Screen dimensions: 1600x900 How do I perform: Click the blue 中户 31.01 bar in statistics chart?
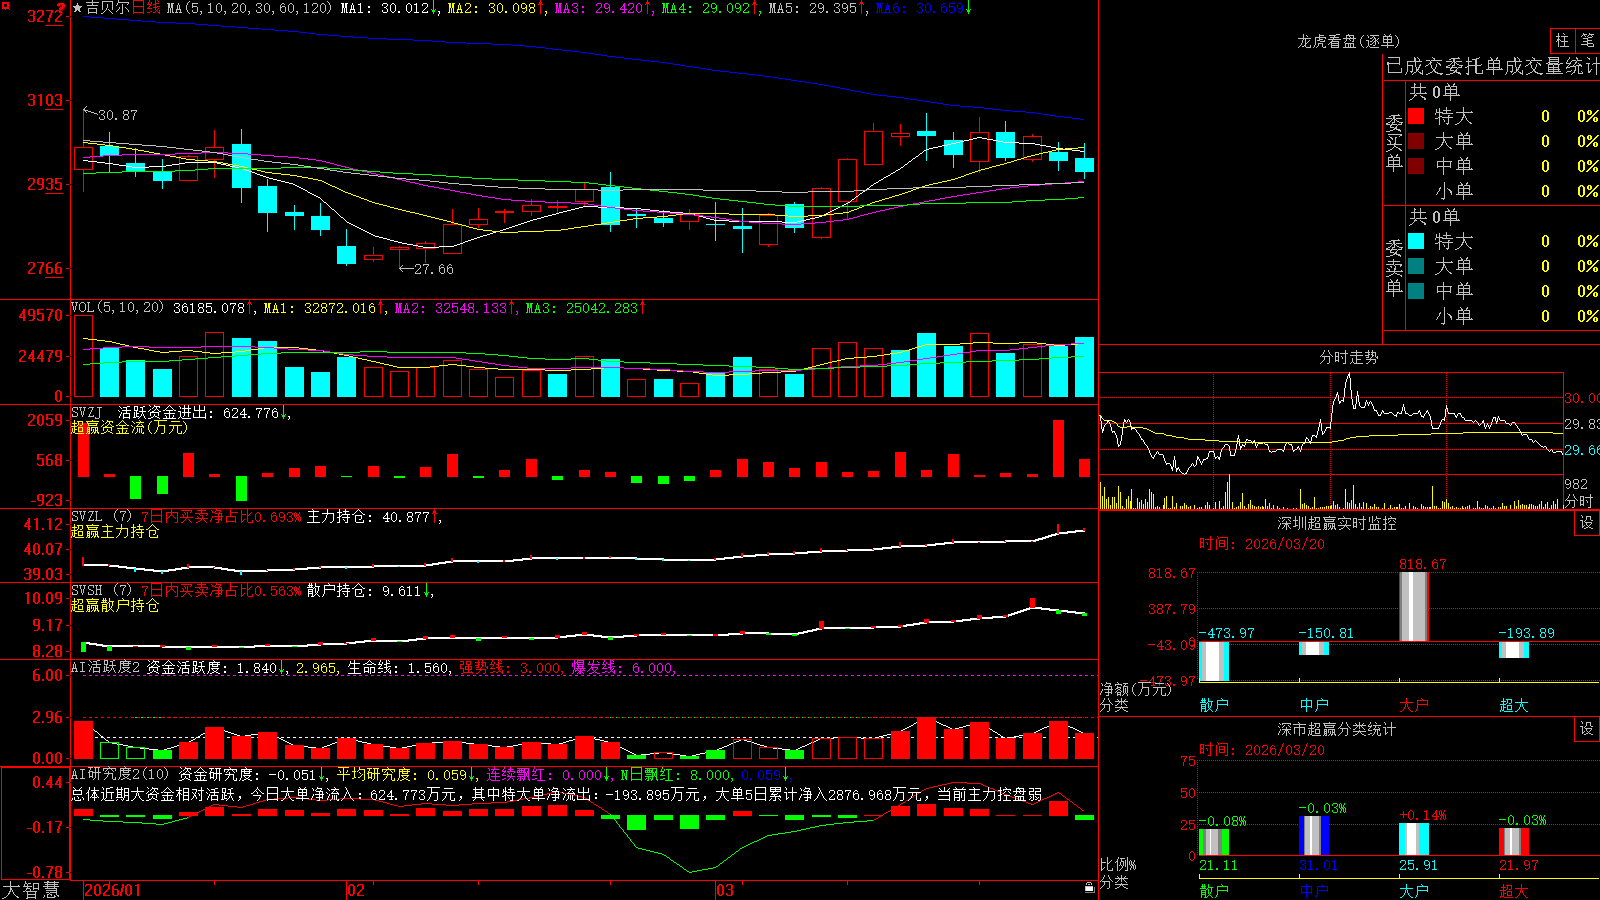pos(1314,835)
